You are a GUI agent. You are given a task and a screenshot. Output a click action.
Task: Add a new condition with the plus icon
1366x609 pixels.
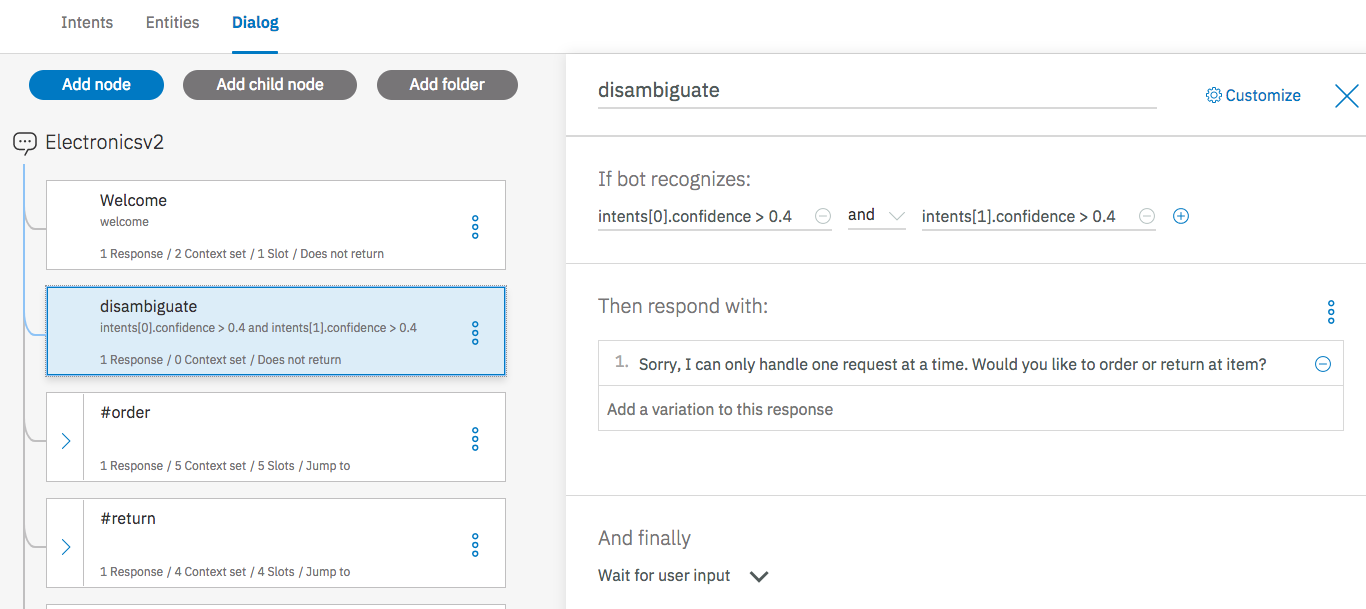click(x=1181, y=215)
